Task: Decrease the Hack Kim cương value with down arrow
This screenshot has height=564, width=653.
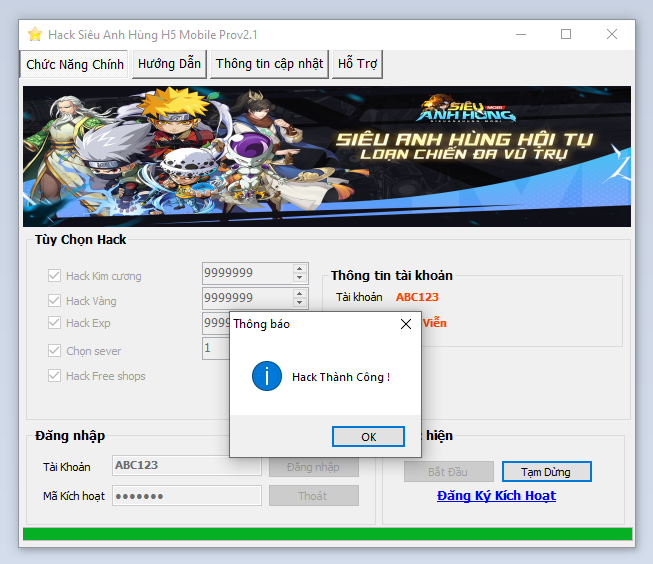Action: click(299, 277)
